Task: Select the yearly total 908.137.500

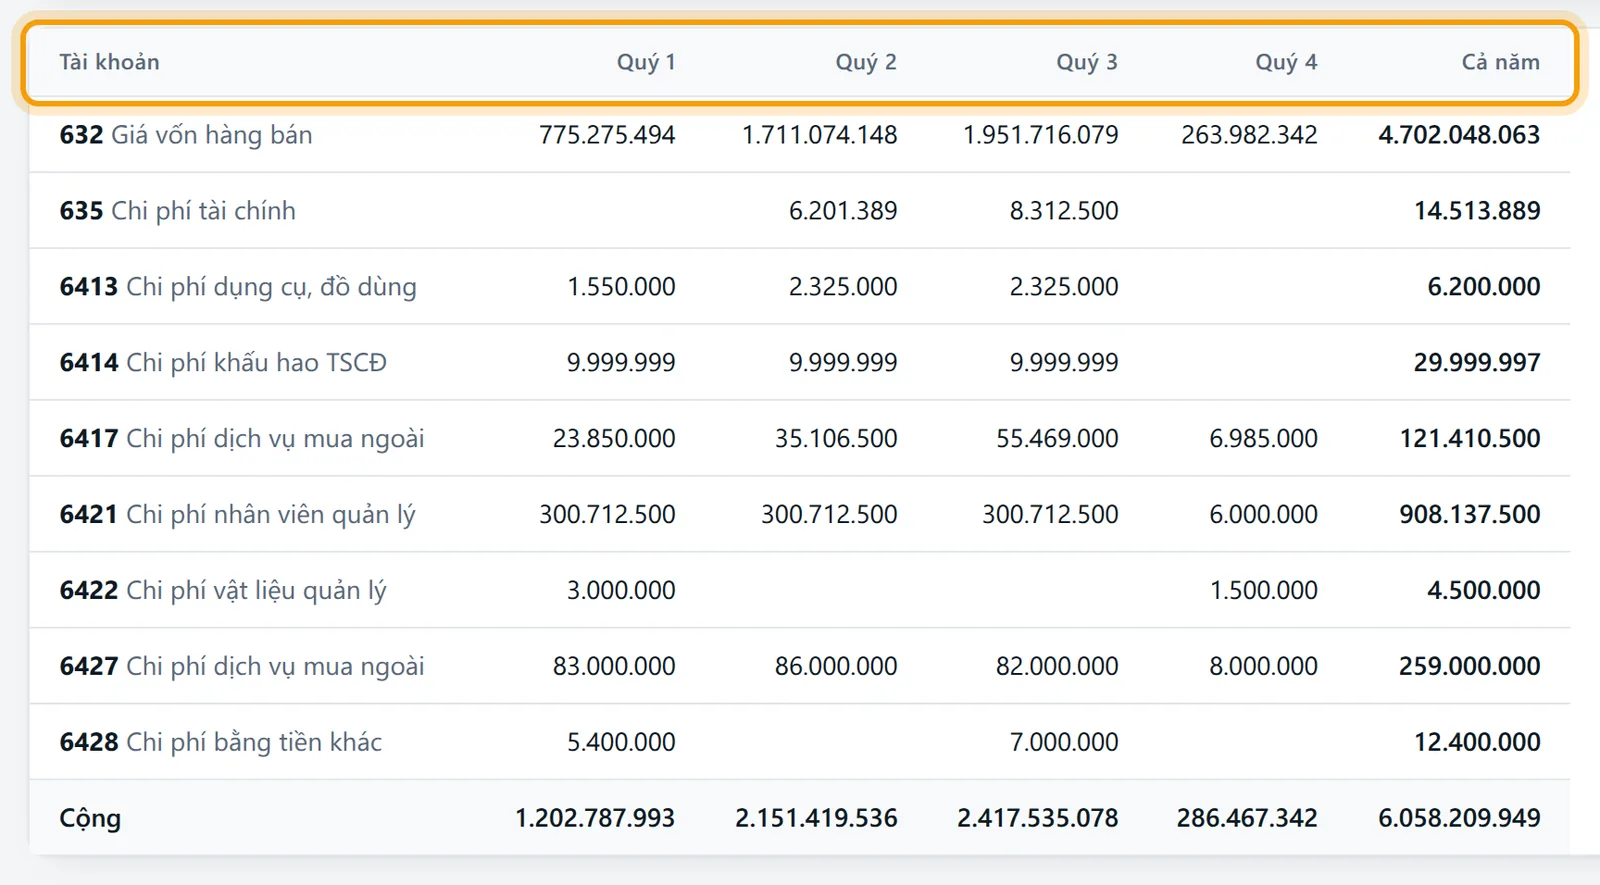Action: [x=1470, y=515]
